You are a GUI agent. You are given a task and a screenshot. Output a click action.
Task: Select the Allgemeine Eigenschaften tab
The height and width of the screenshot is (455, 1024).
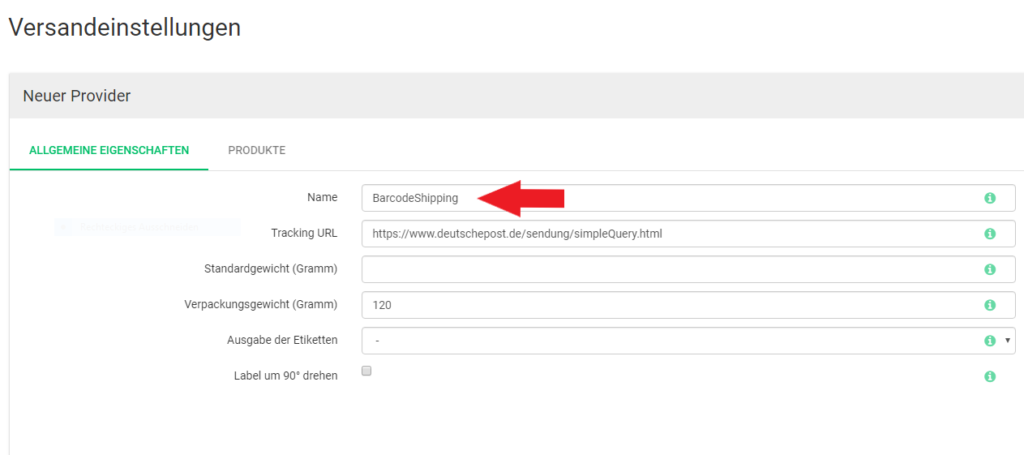109,150
